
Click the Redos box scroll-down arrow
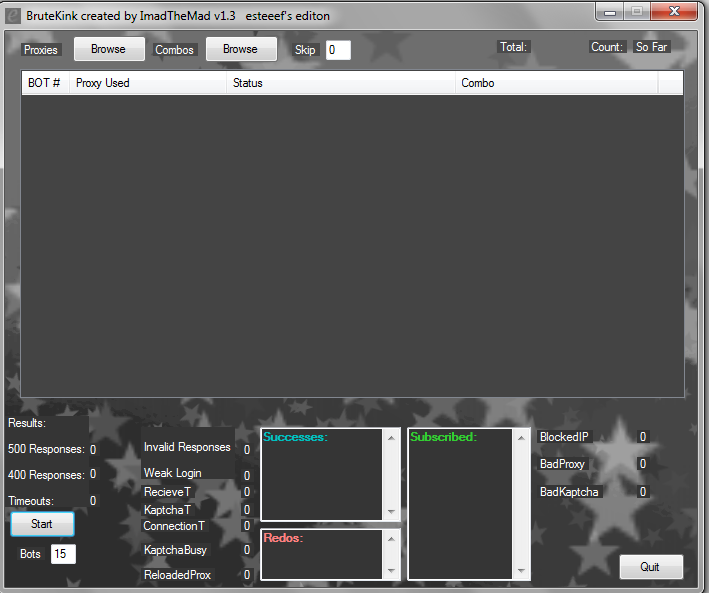click(392, 570)
